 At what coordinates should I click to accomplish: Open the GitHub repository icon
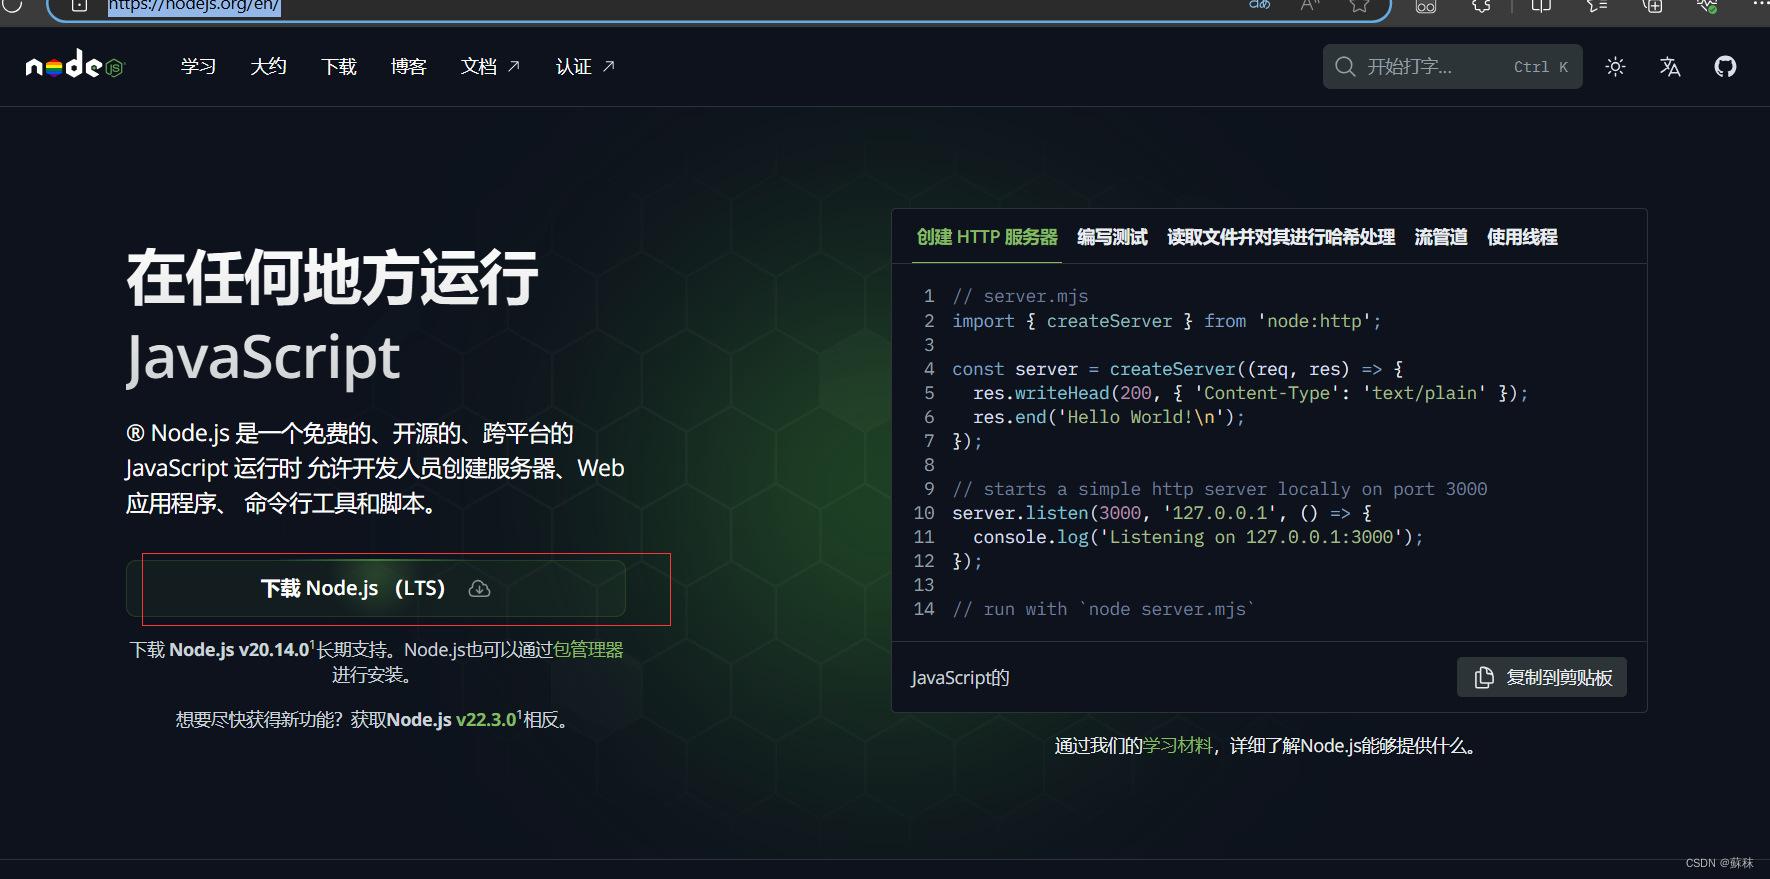(x=1725, y=67)
